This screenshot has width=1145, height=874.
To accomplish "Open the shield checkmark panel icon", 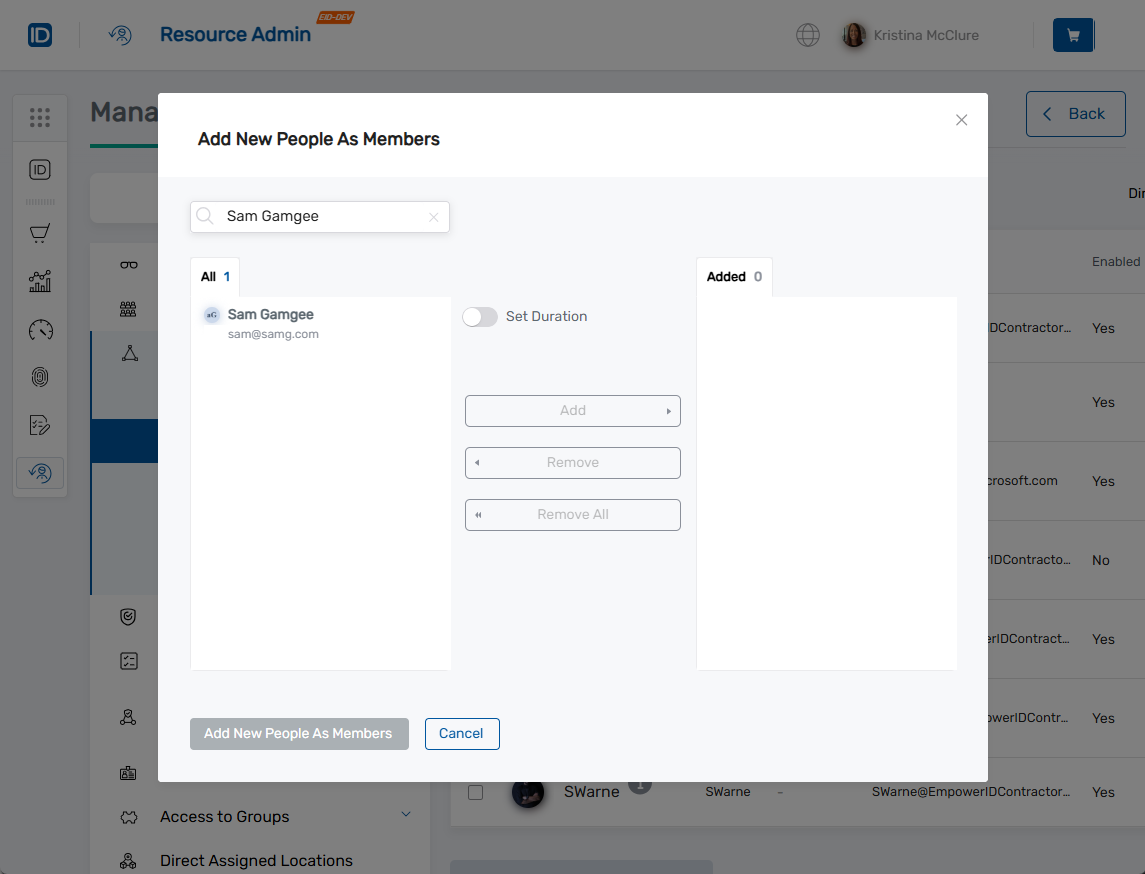I will pos(128,616).
